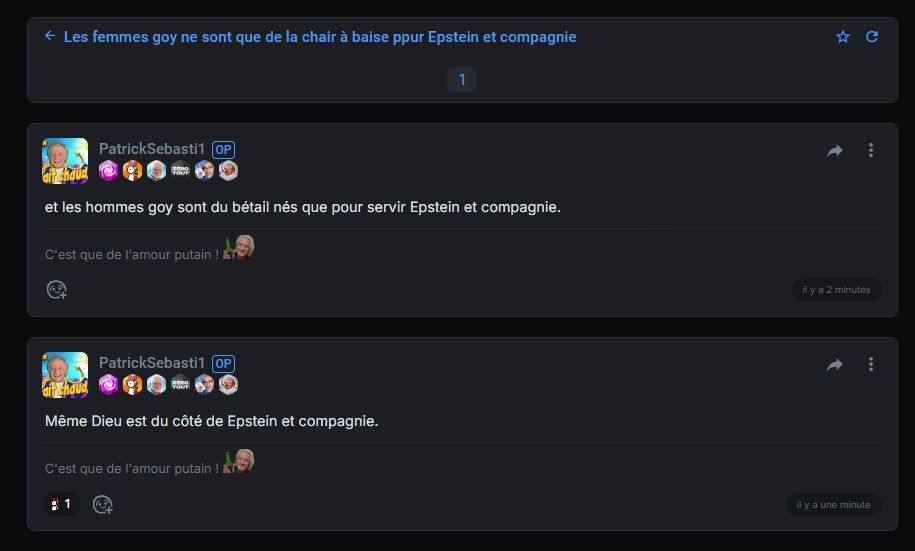915x551 pixels.
Task: Click the avatar thumbnail on the first post
Action: (x=65, y=161)
